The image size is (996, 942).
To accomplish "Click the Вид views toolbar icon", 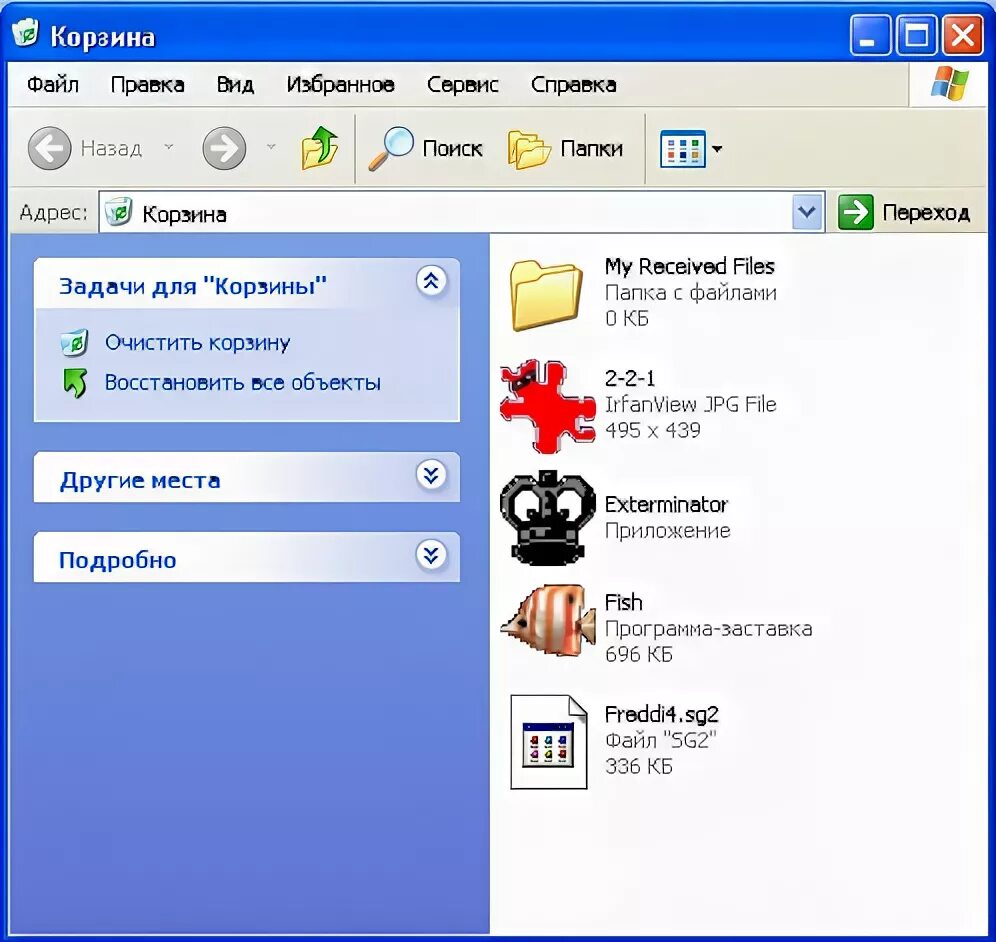I will (x=683, y=149).
